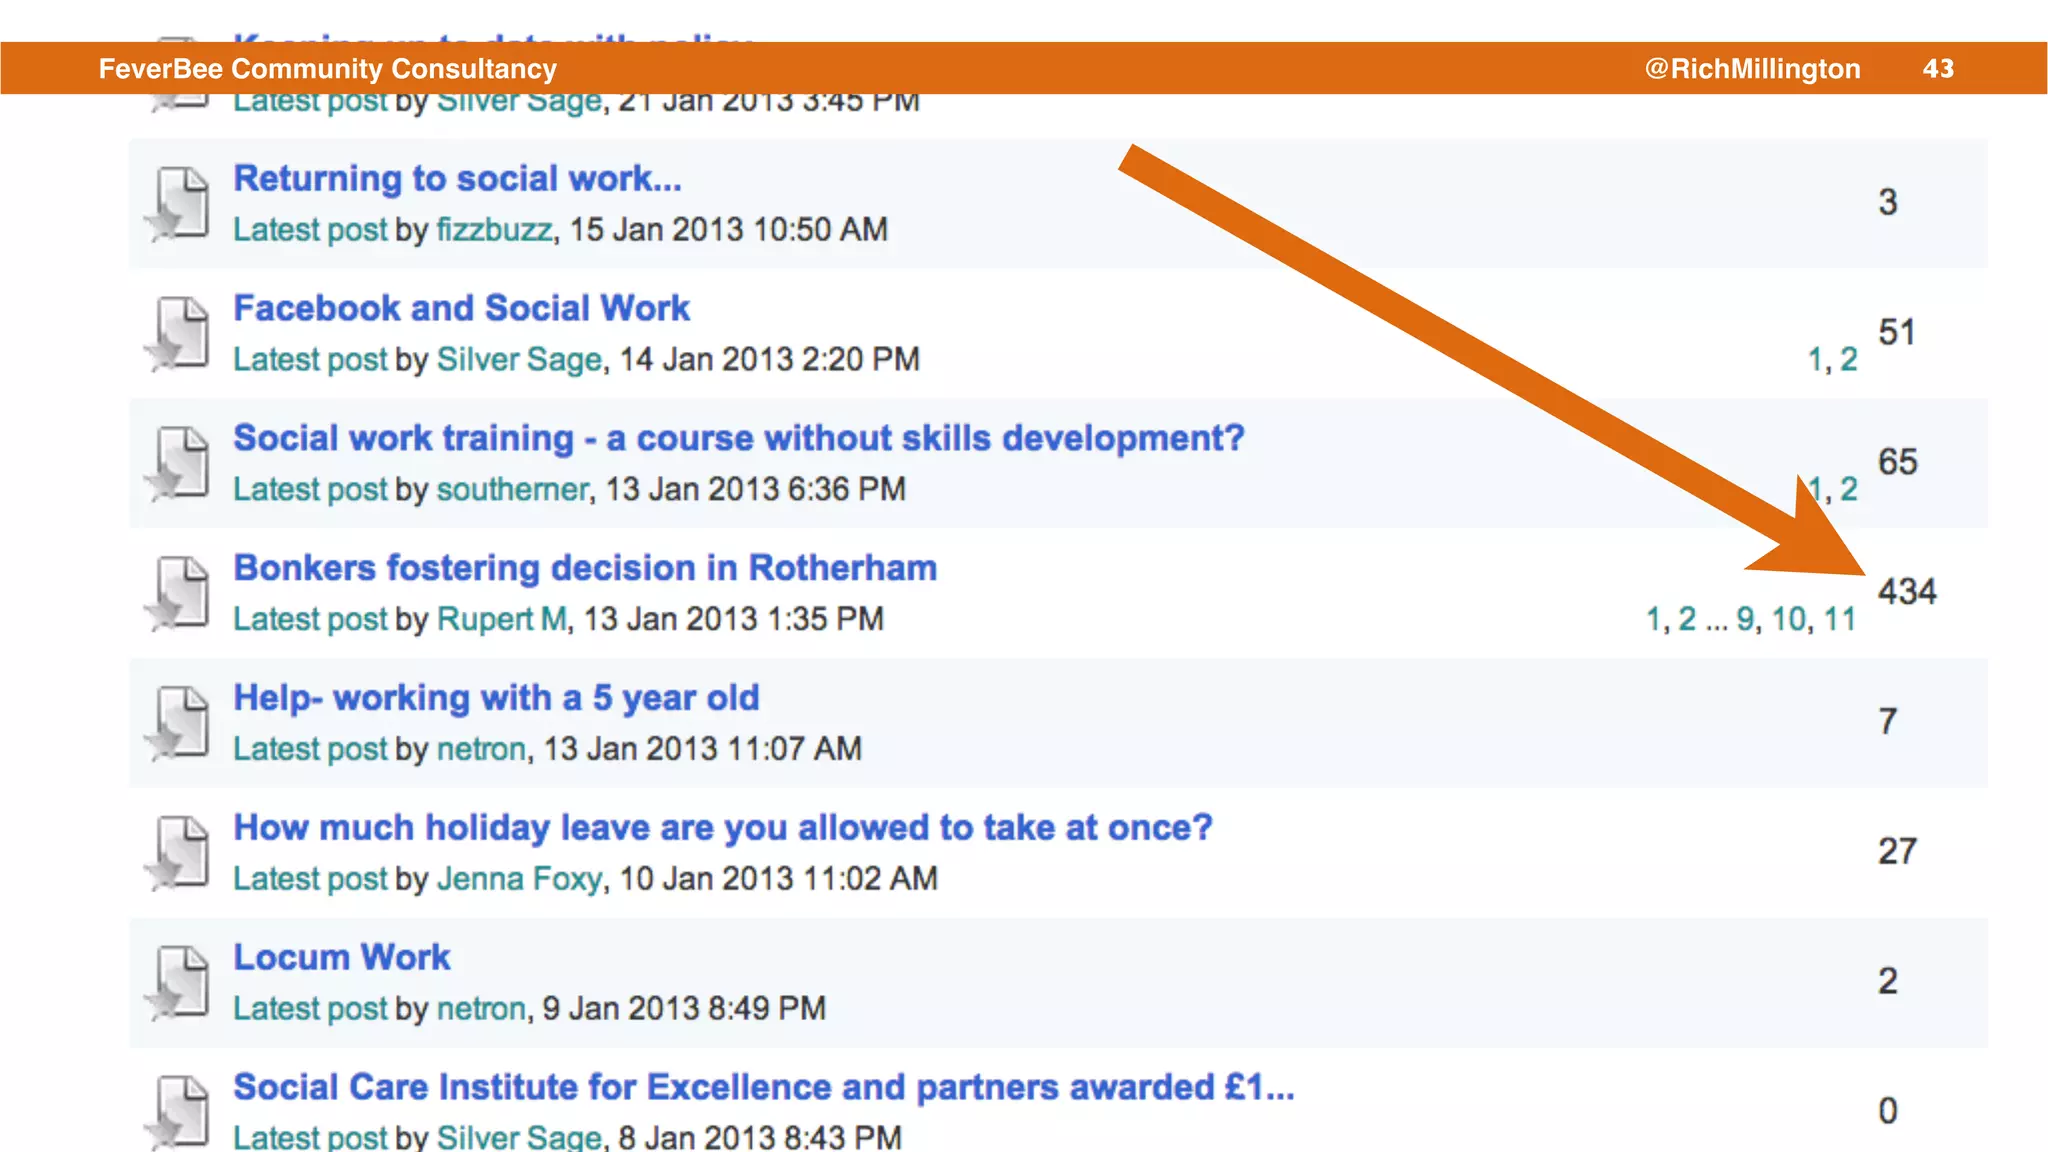Open the 'Locum Work' thread

coord(342,957)
